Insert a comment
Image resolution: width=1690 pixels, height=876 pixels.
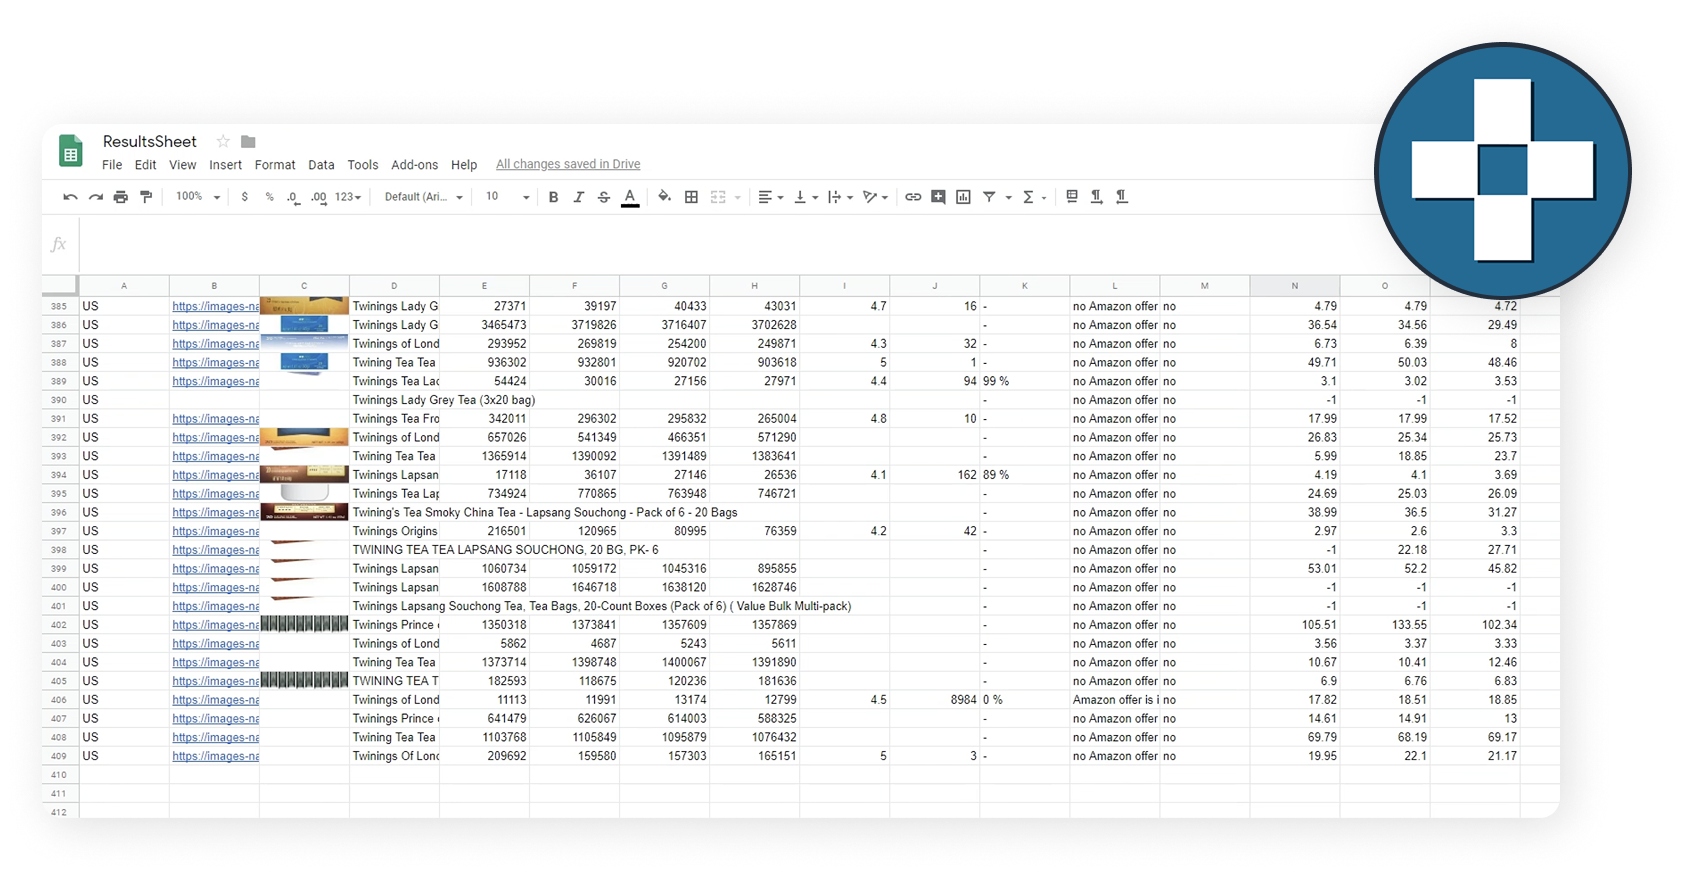(x=938, y=197)
